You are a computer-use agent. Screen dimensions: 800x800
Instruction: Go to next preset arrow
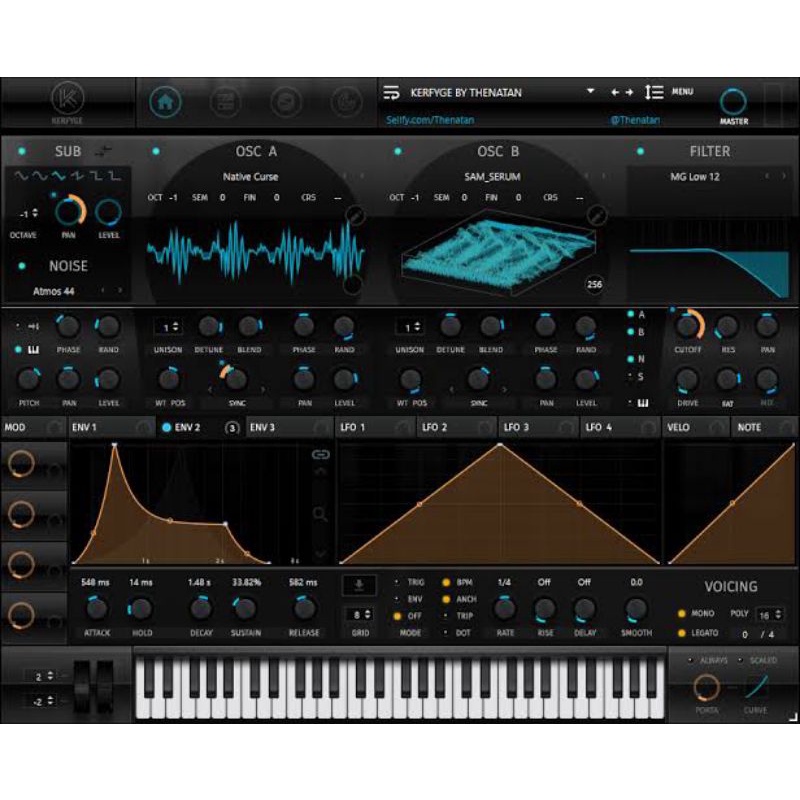(629, 92)
